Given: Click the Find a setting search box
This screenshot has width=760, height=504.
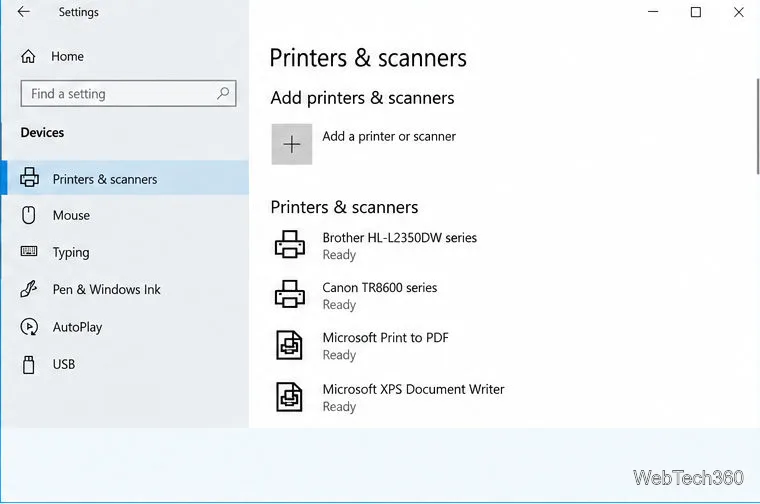Looking at the screenshot, I should (128, 94).
